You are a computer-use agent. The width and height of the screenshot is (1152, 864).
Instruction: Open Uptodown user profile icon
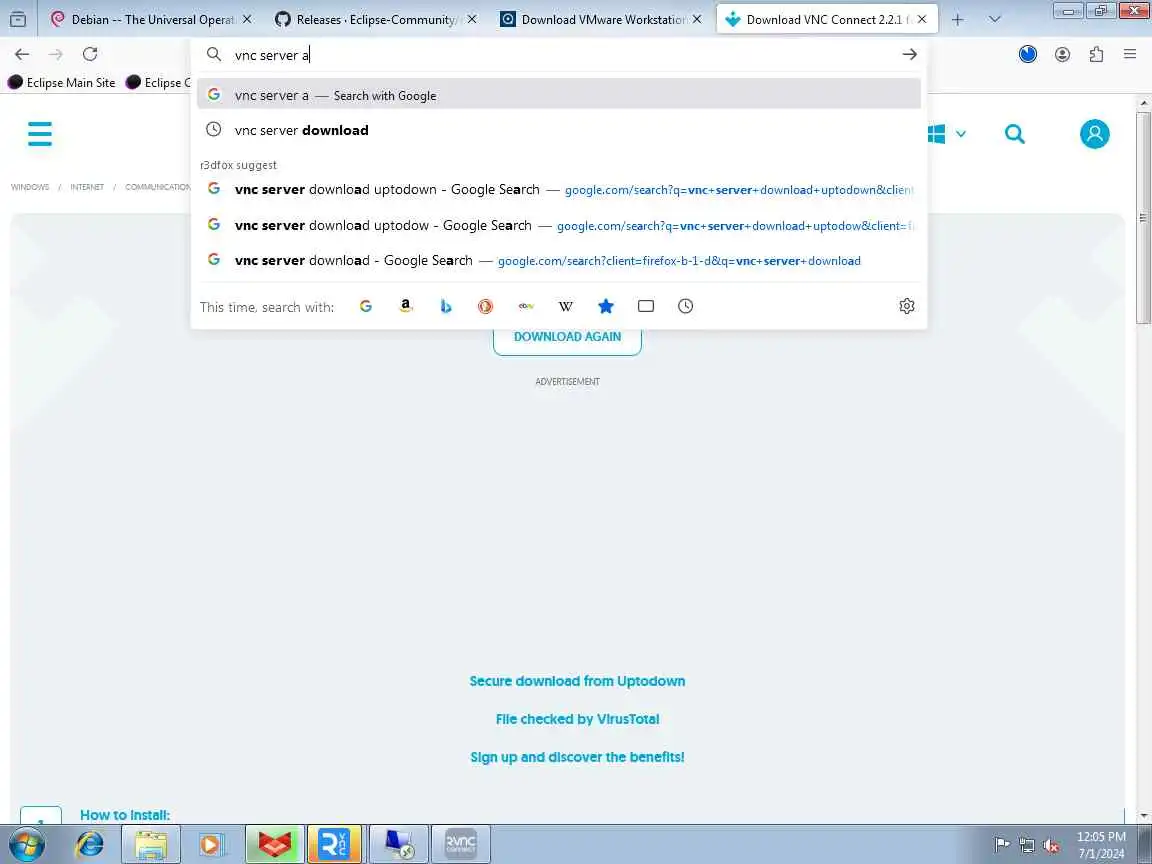pos(1095,134)
